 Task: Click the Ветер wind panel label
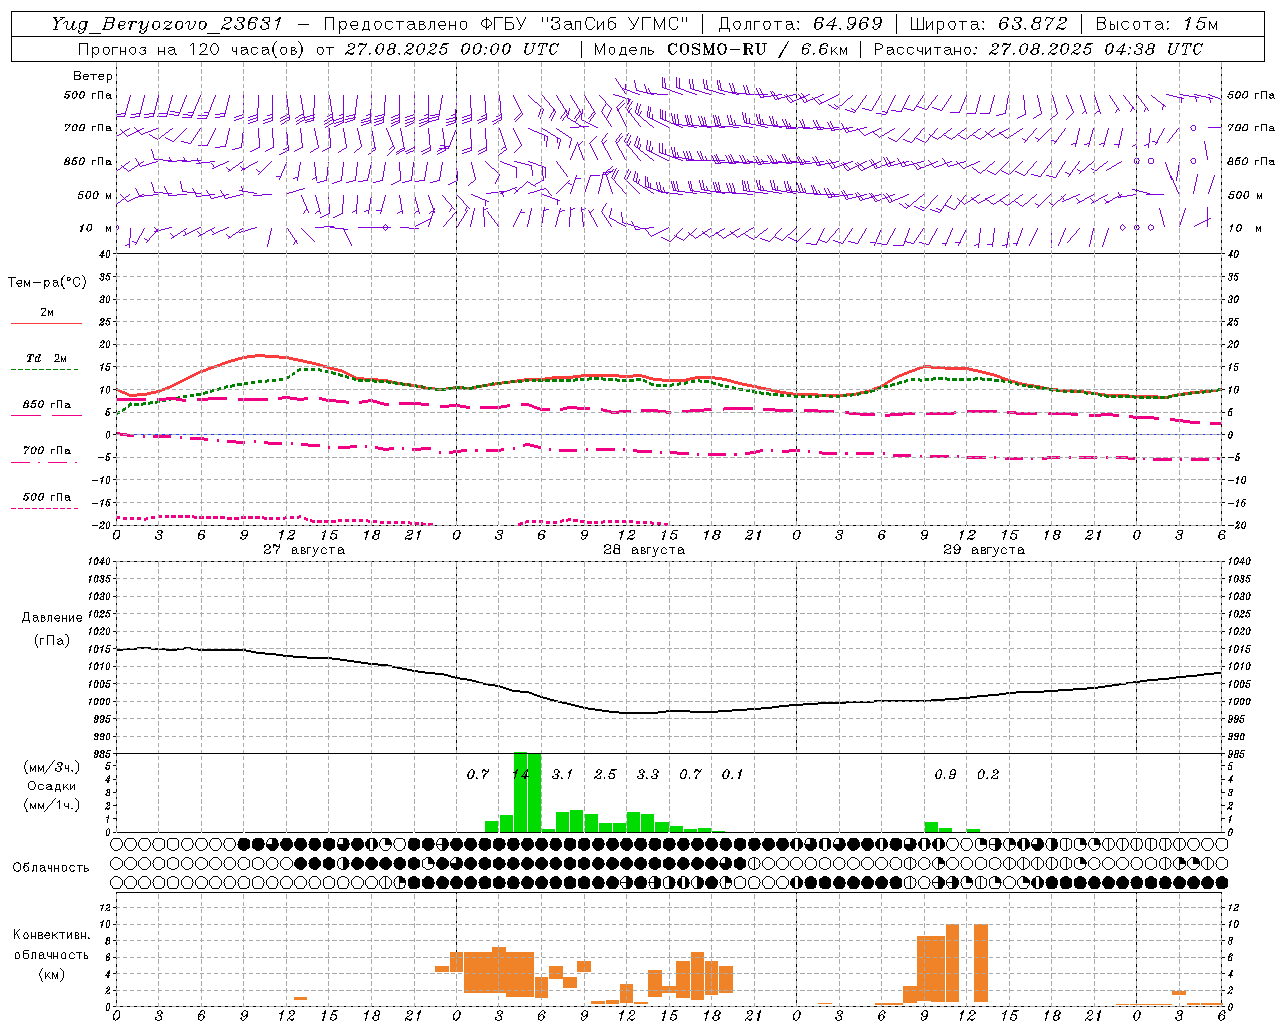[93, 76]
